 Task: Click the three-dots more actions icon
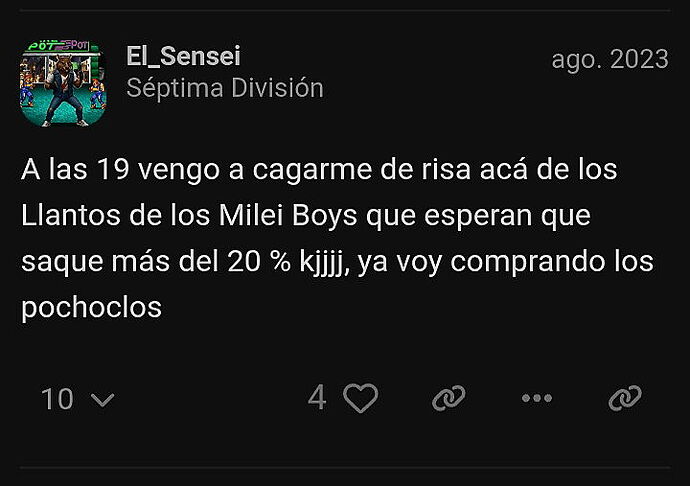(537, 398)
